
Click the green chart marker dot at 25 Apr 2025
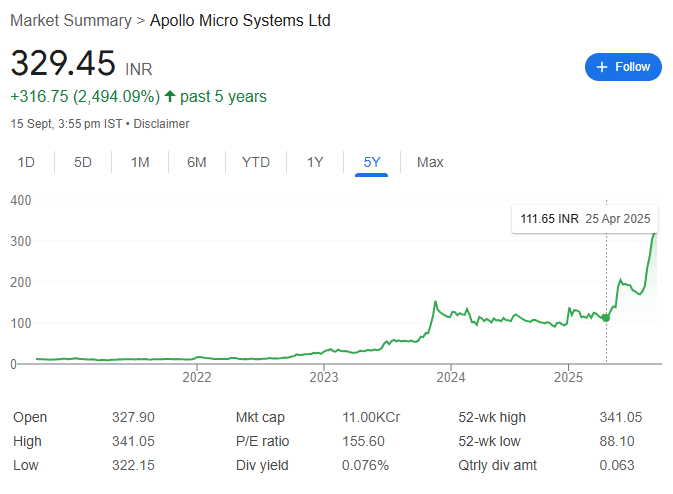pyautogui.click(x=606, y=318)
